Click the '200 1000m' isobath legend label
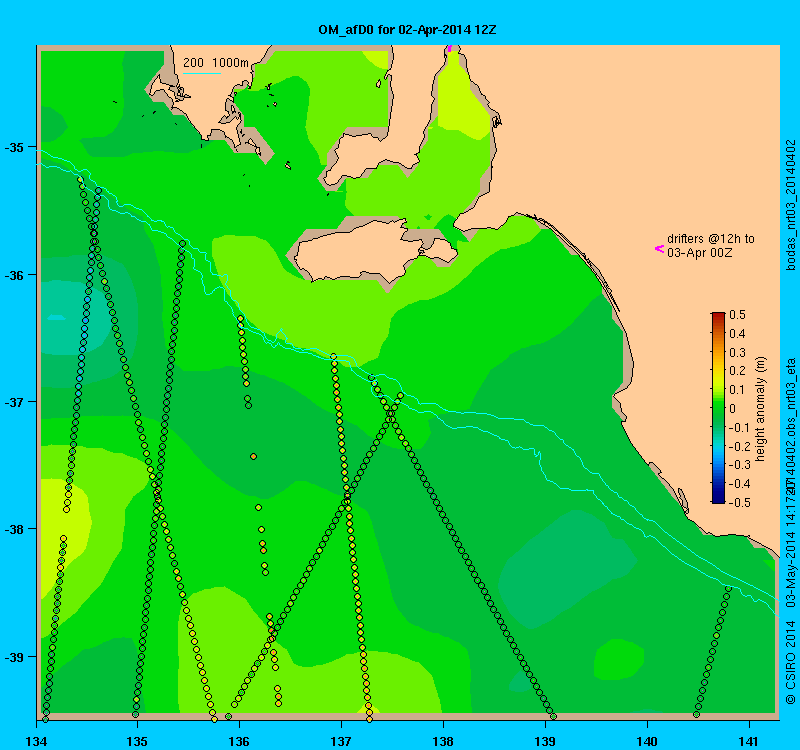The image size is (800, 750). [216, 62]
